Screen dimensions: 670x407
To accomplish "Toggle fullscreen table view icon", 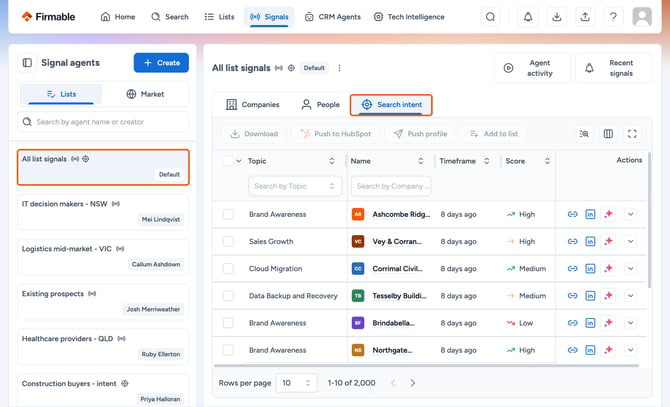I will [x=632, y=134].
